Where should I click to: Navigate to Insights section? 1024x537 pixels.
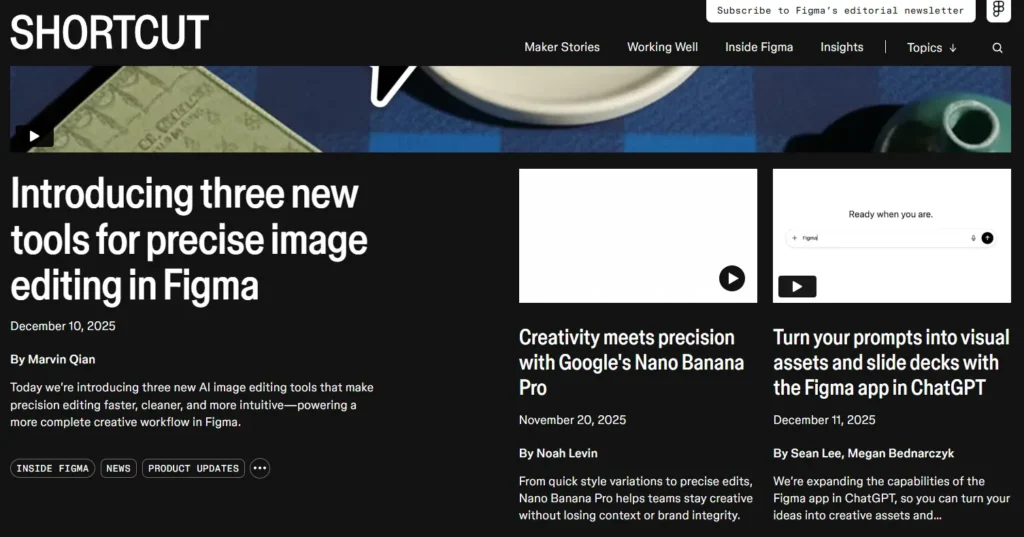(842, 47)
